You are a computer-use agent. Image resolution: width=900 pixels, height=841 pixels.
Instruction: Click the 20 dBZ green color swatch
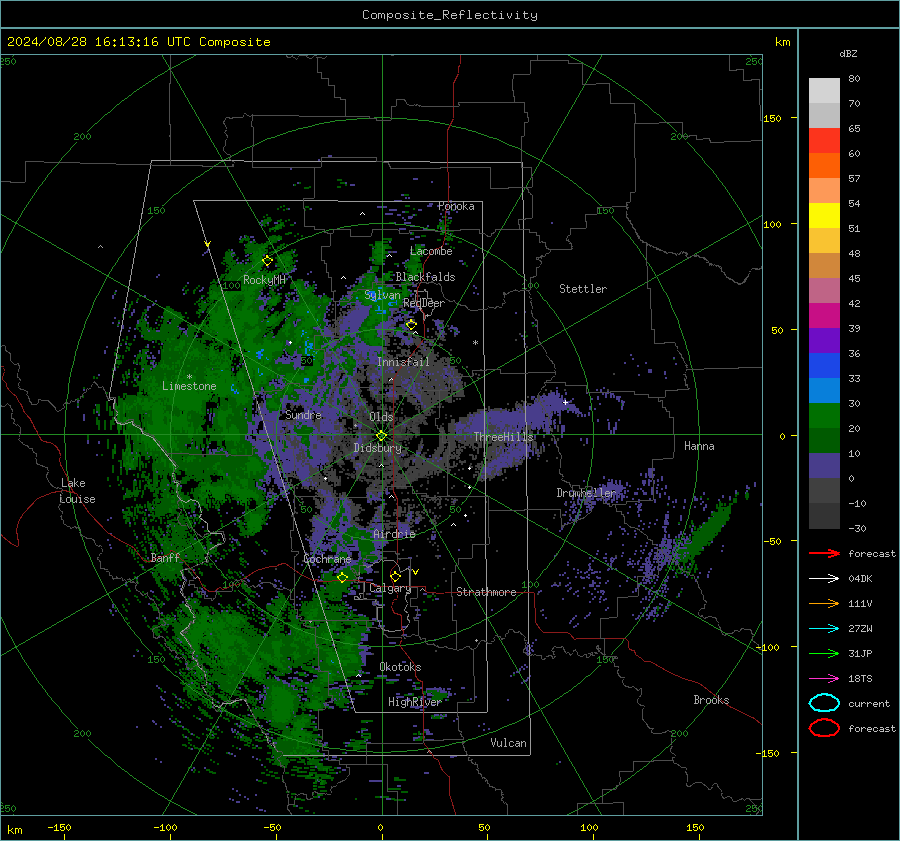point(824,416)
